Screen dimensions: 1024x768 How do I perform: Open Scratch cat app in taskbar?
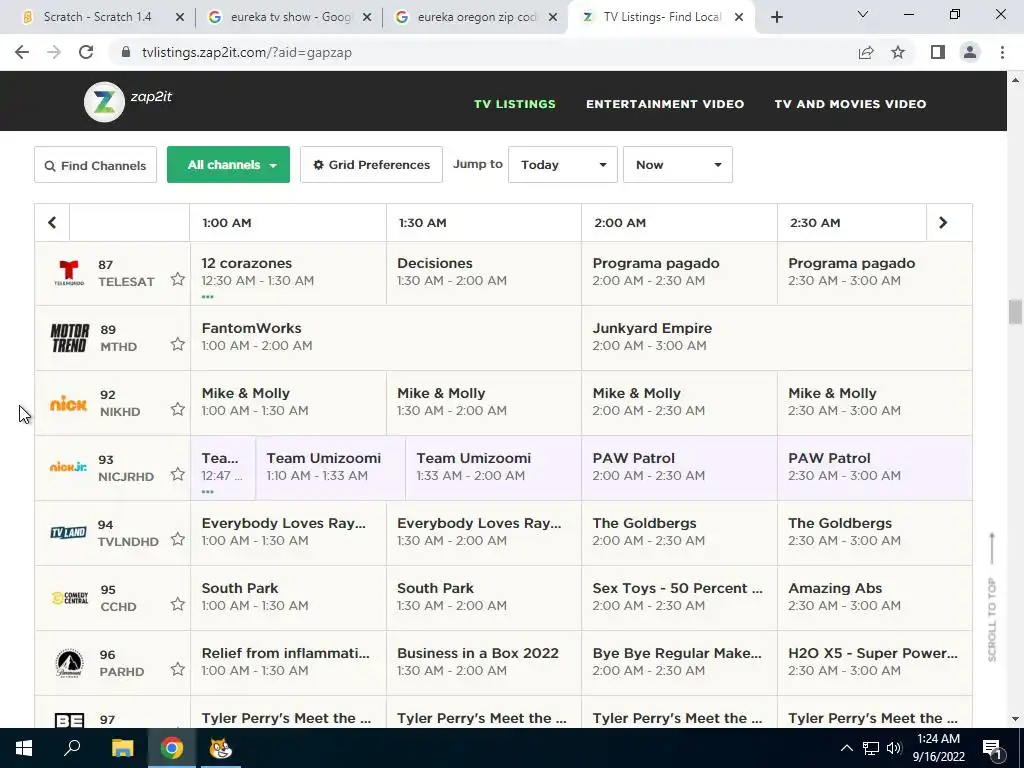(x=220, y=748)
